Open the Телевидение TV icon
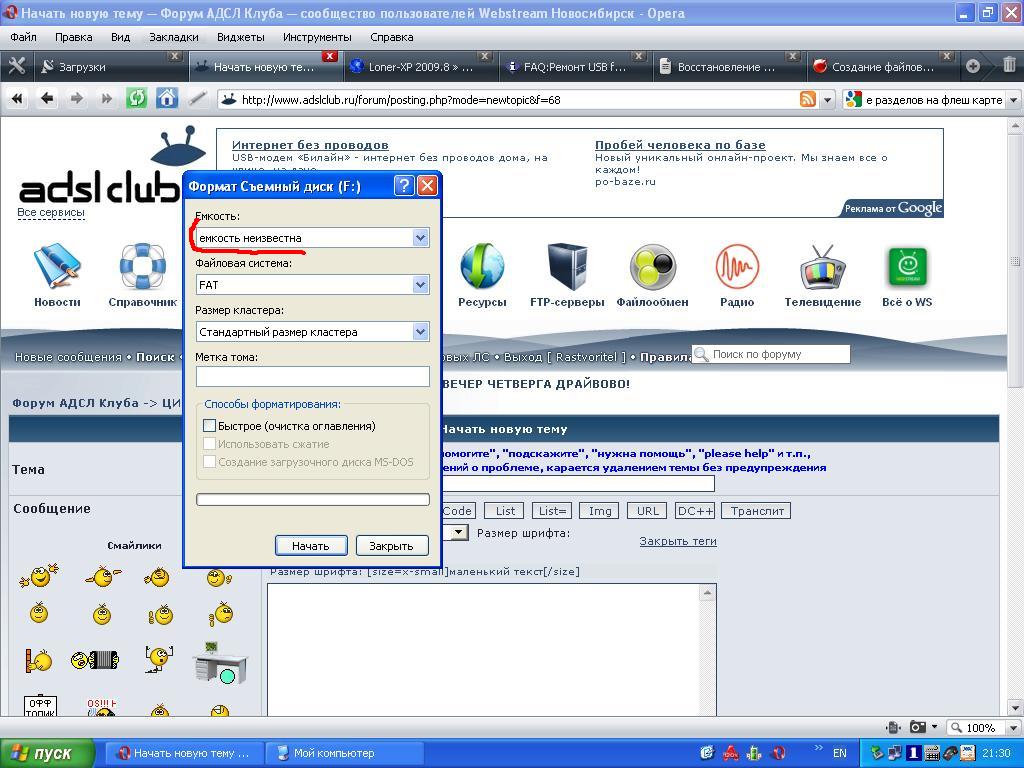Image resolution: width=1024 pixels, height=768 pixels. click(x=822, y=268)
